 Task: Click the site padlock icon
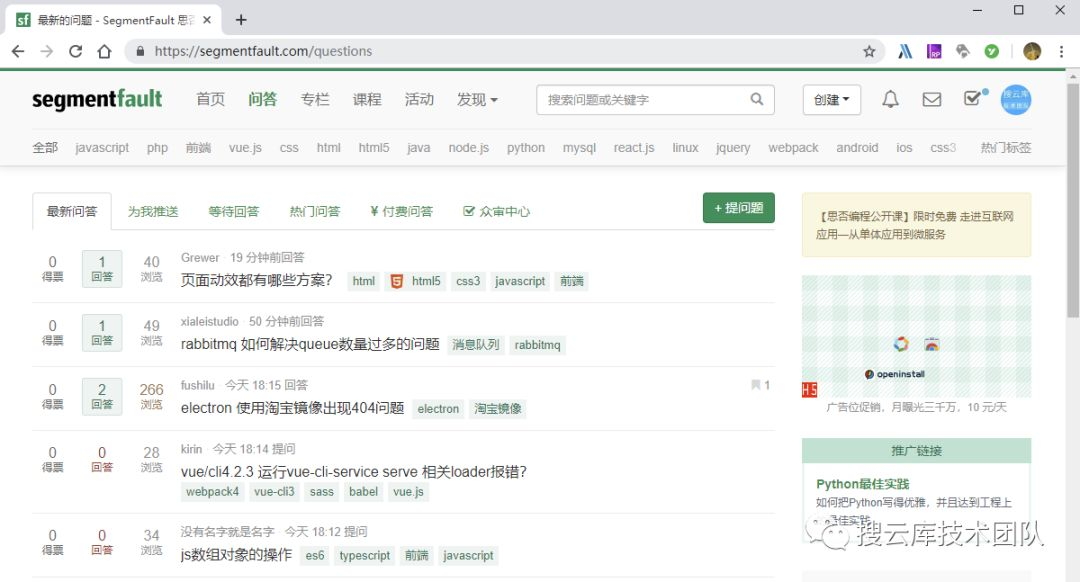[x=141, y=51]
